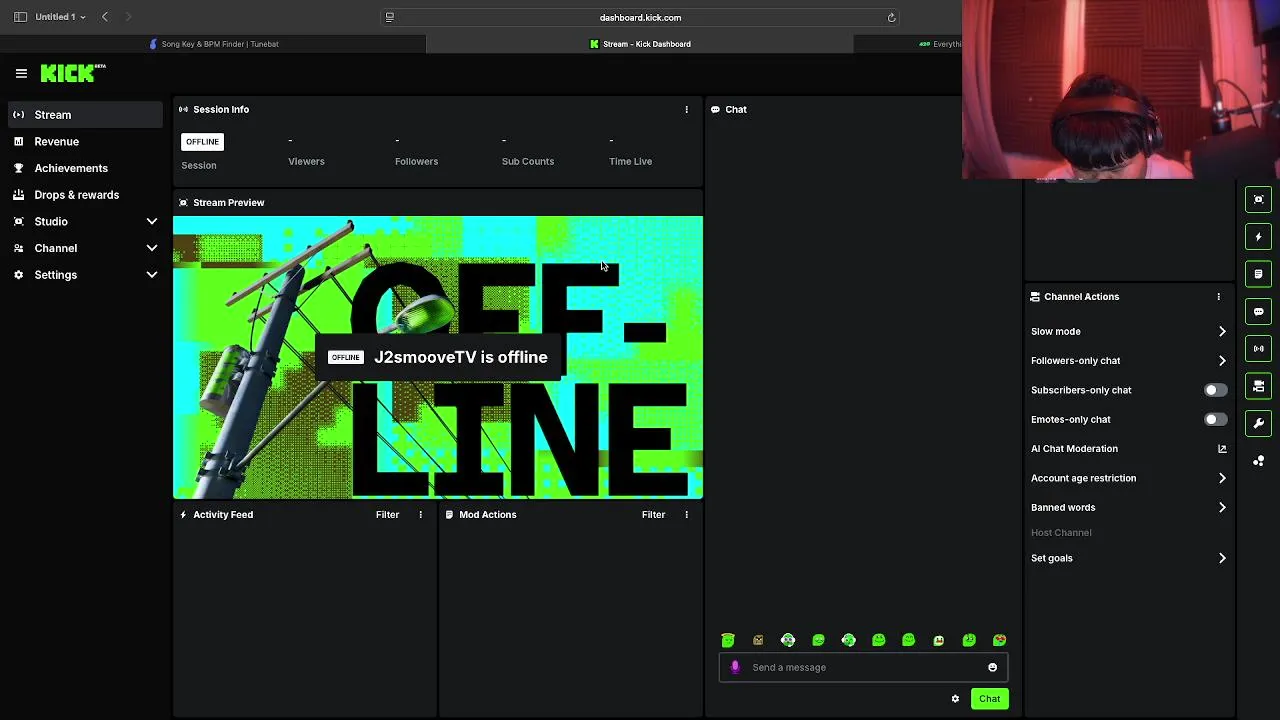The image size is (1280, 720).
Task: Open the emoji picker in chat input
Action: coord(992,667)
